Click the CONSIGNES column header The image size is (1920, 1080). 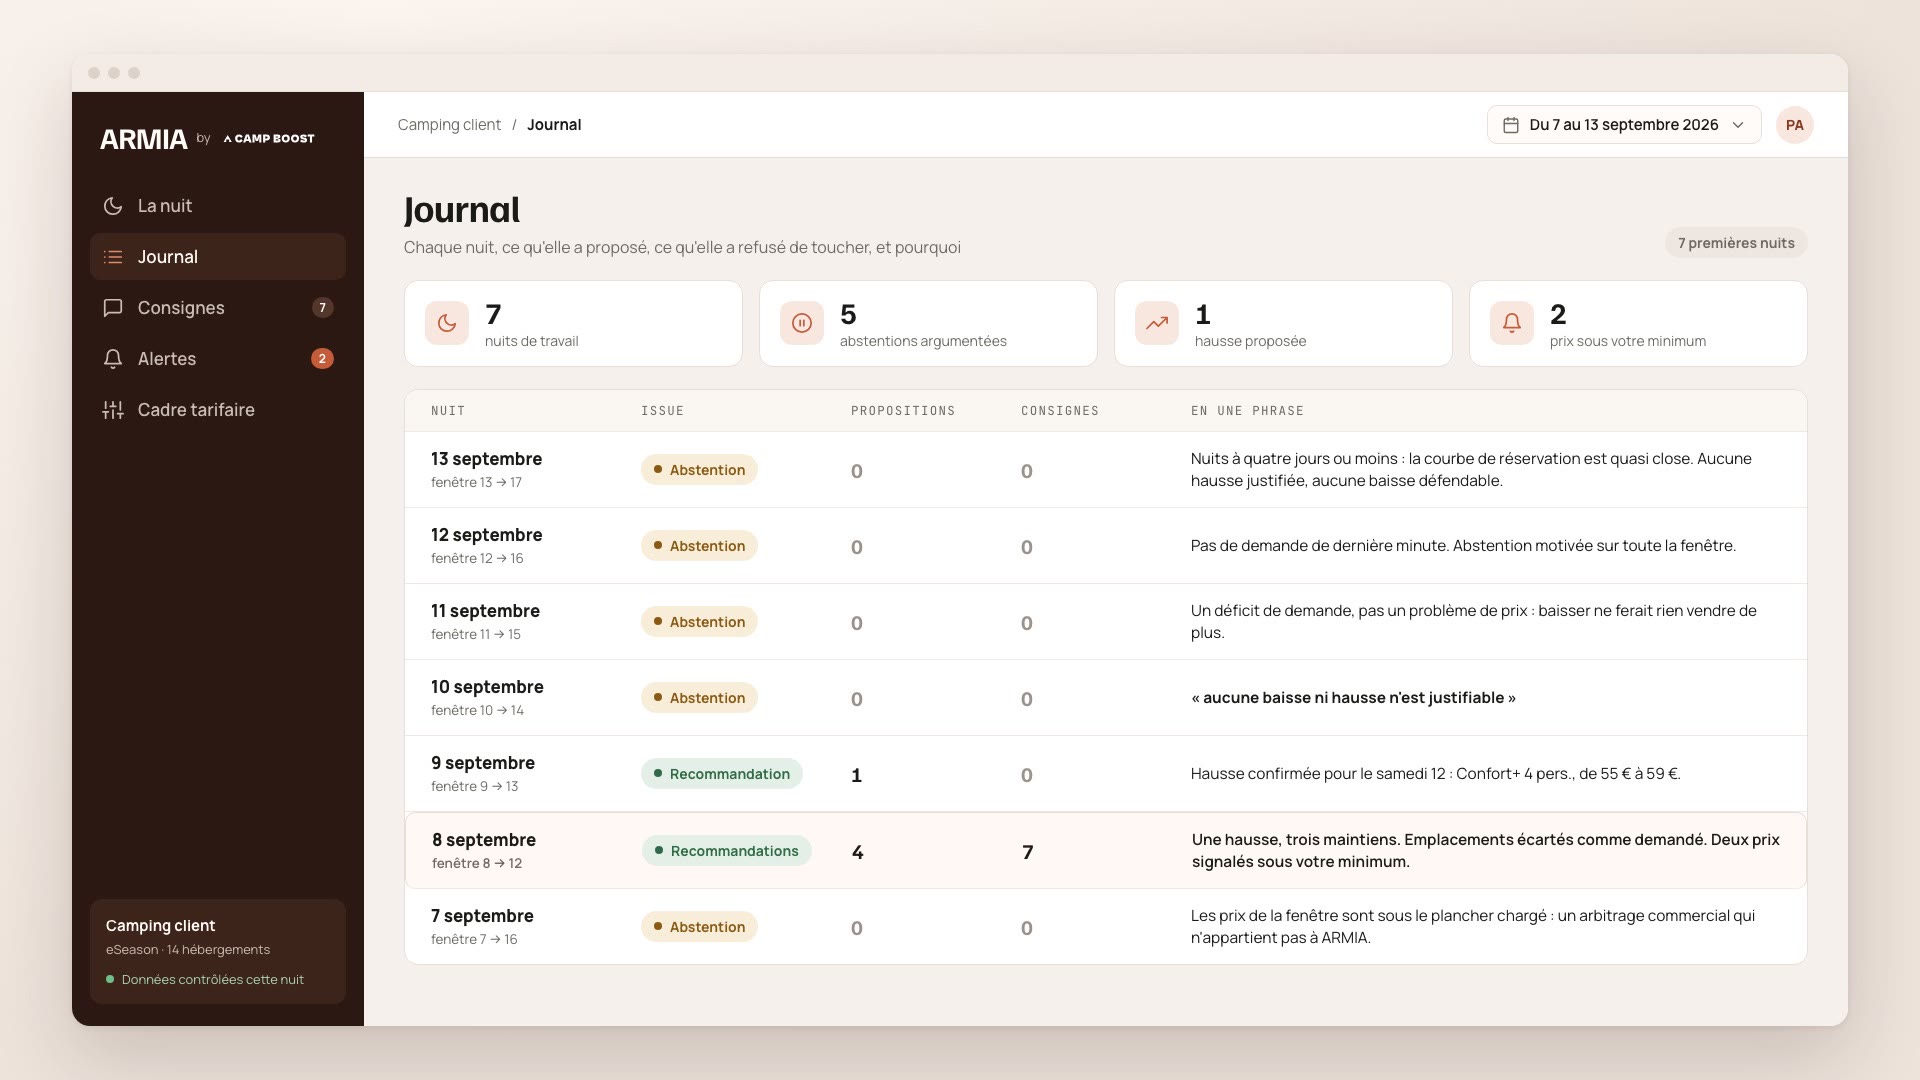click(x=1060, y=411)
